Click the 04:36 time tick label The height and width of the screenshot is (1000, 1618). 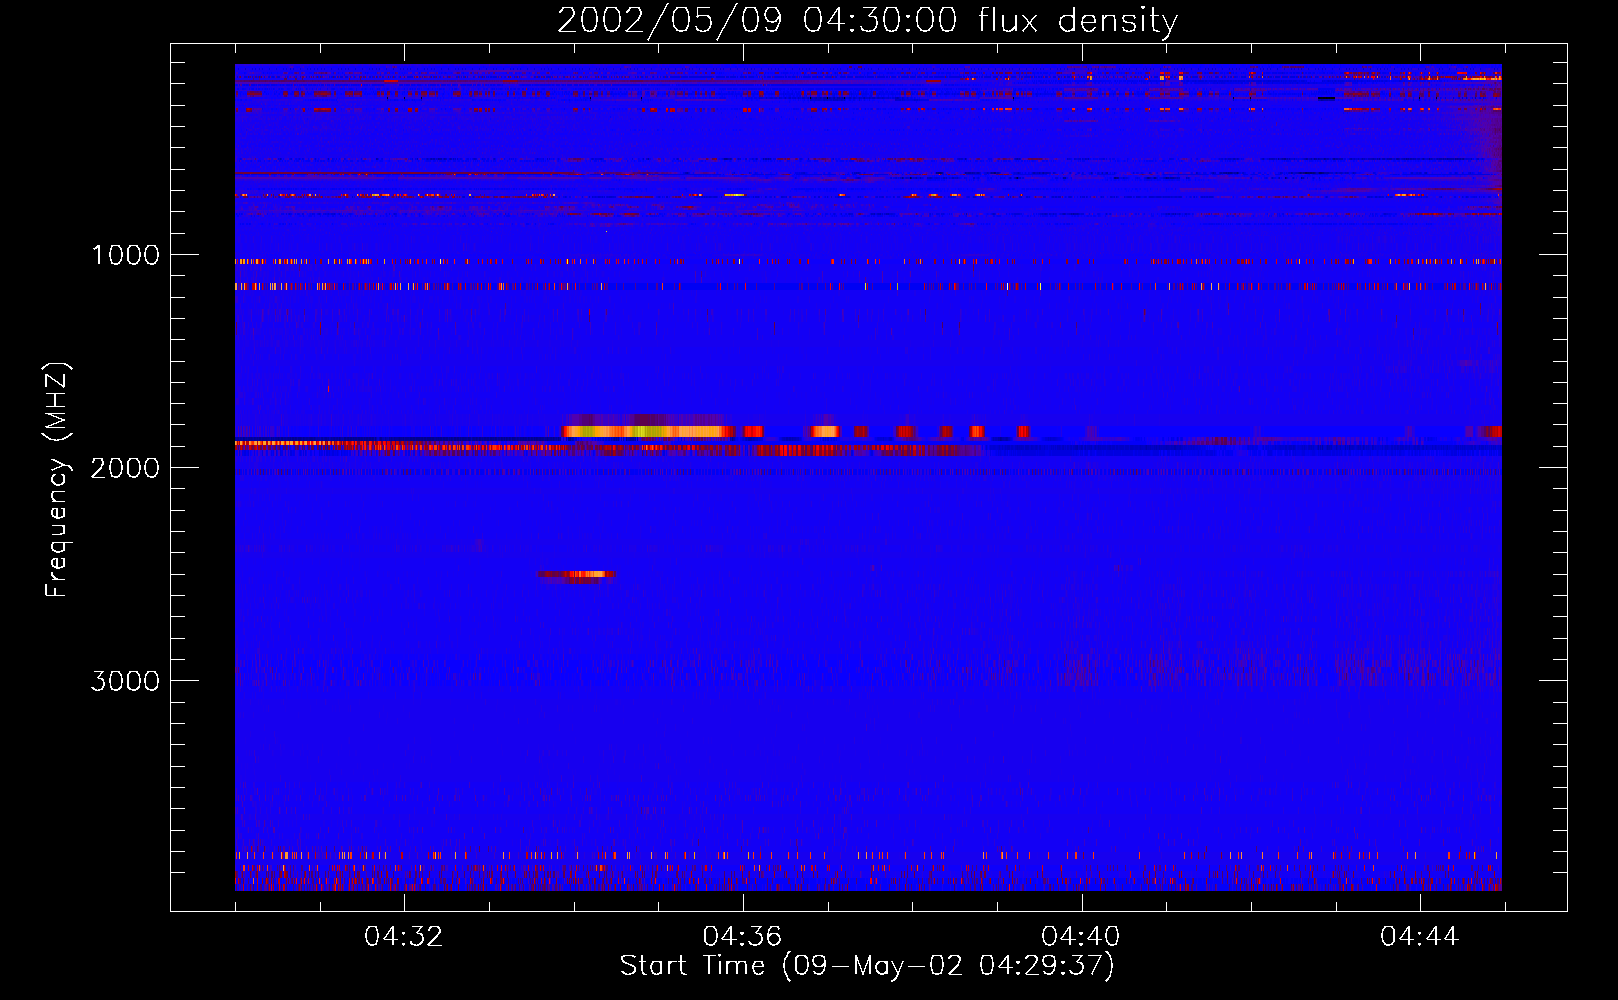(x=742, y=937)
